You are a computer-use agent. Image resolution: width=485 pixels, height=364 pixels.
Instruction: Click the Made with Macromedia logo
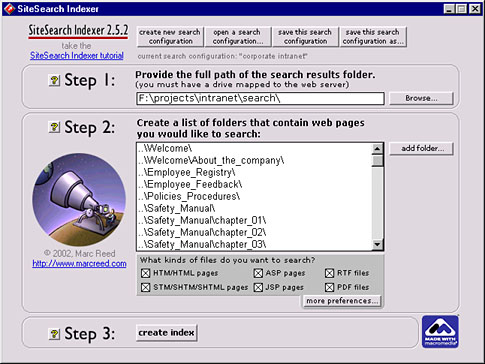[440, 332]
